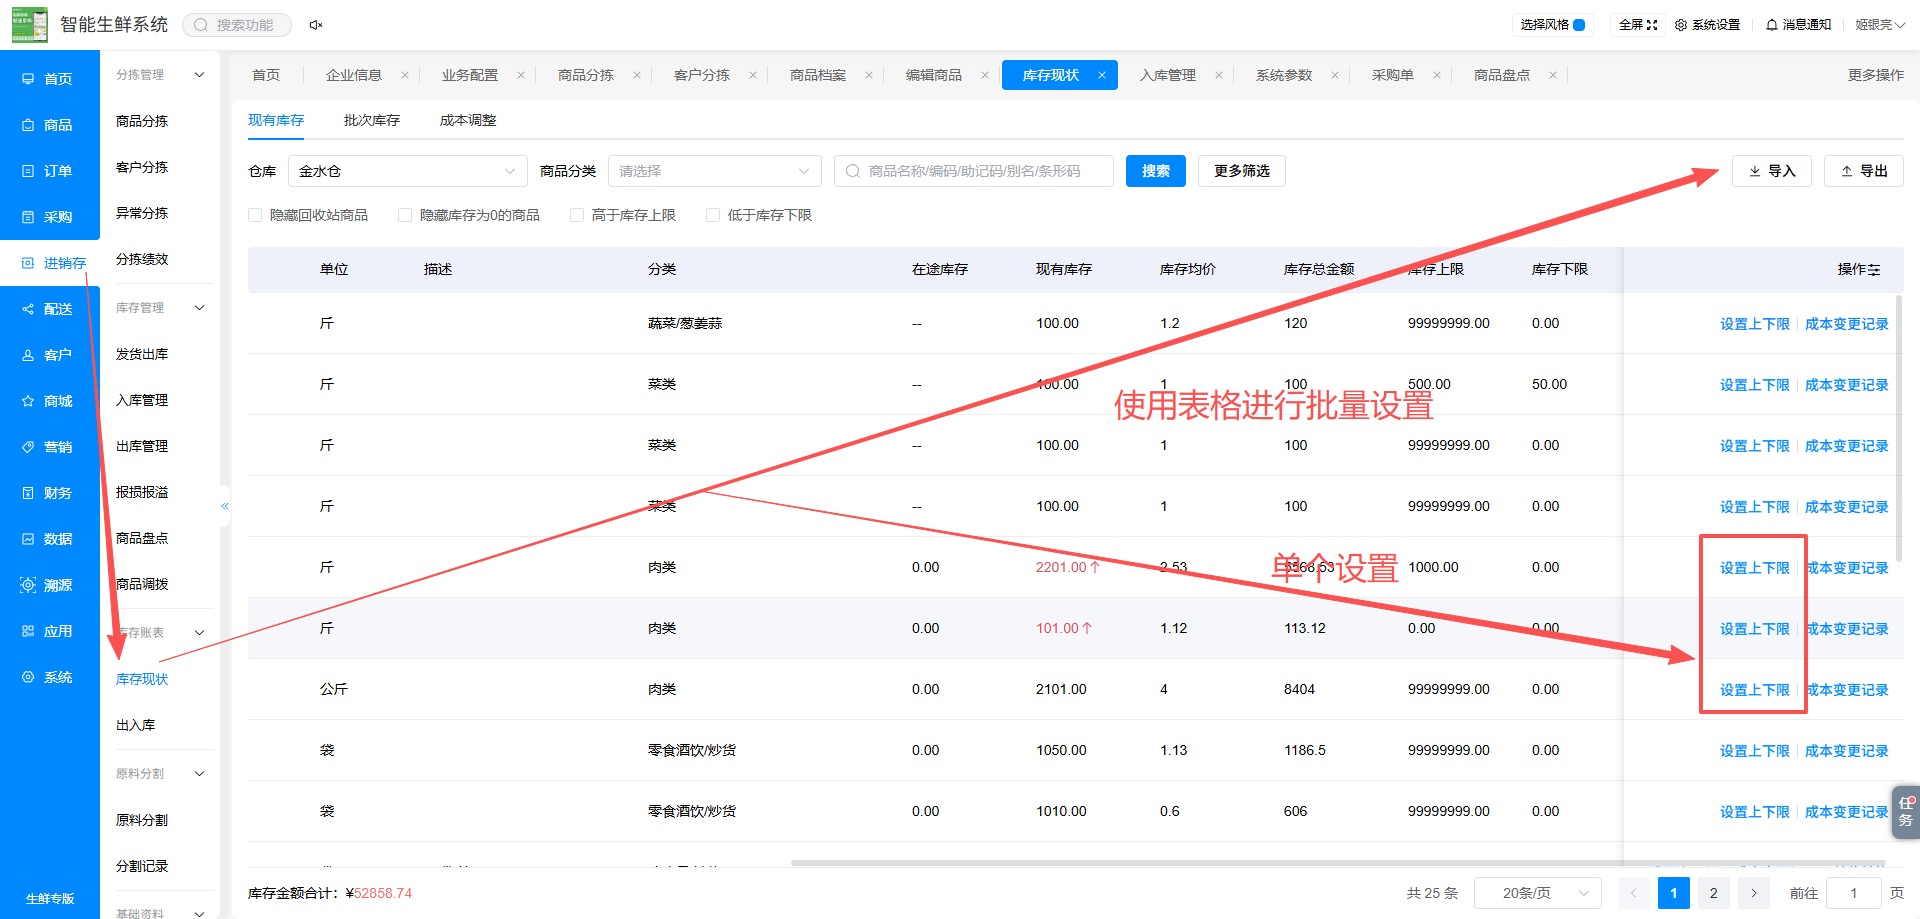Screen dimensions: 1920x919
Task: Open 商品盘点 in the side menu
Action: (x=142, y=538)
